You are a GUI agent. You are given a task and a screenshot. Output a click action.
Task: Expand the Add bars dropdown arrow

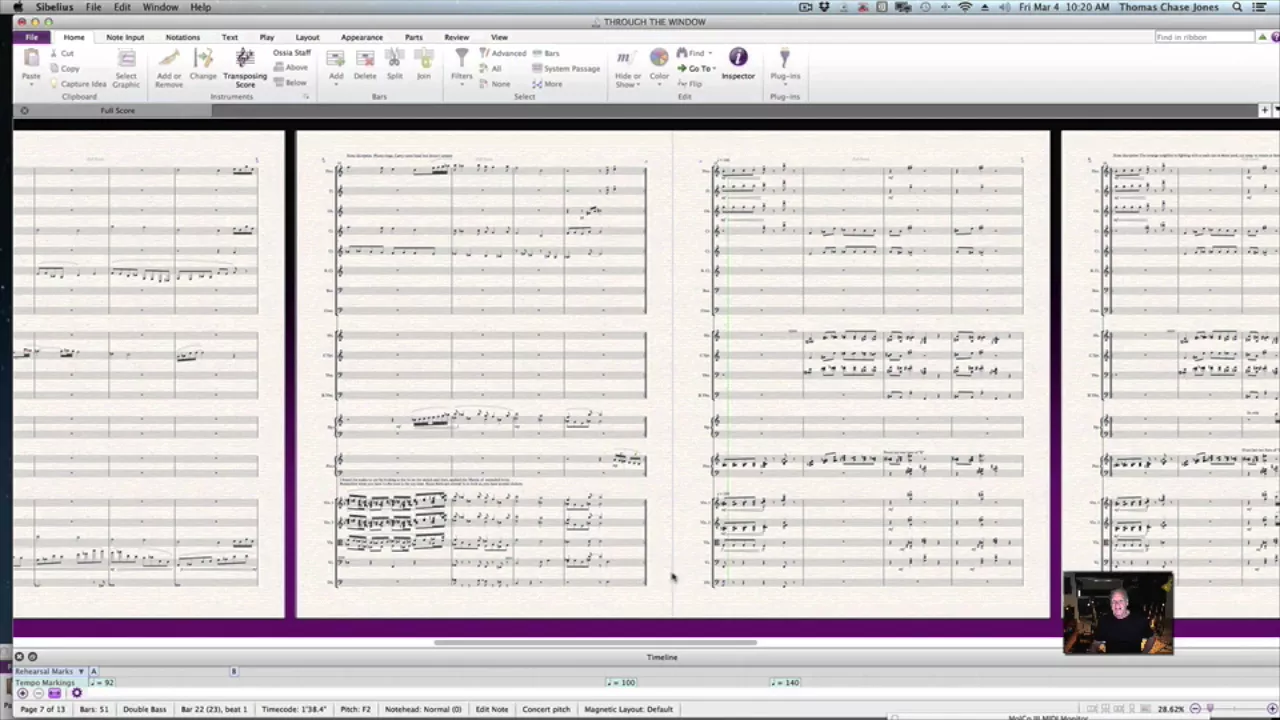[336, 84]
